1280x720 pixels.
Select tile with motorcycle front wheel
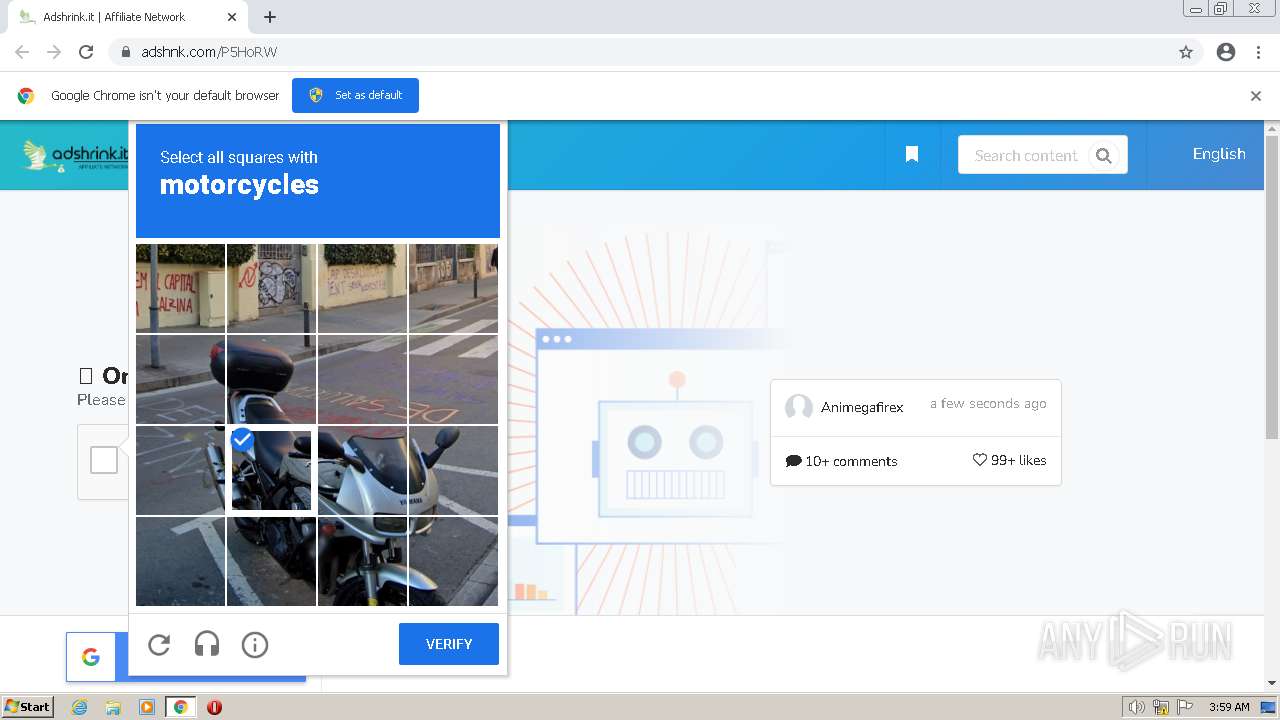(x=362, y=561)
